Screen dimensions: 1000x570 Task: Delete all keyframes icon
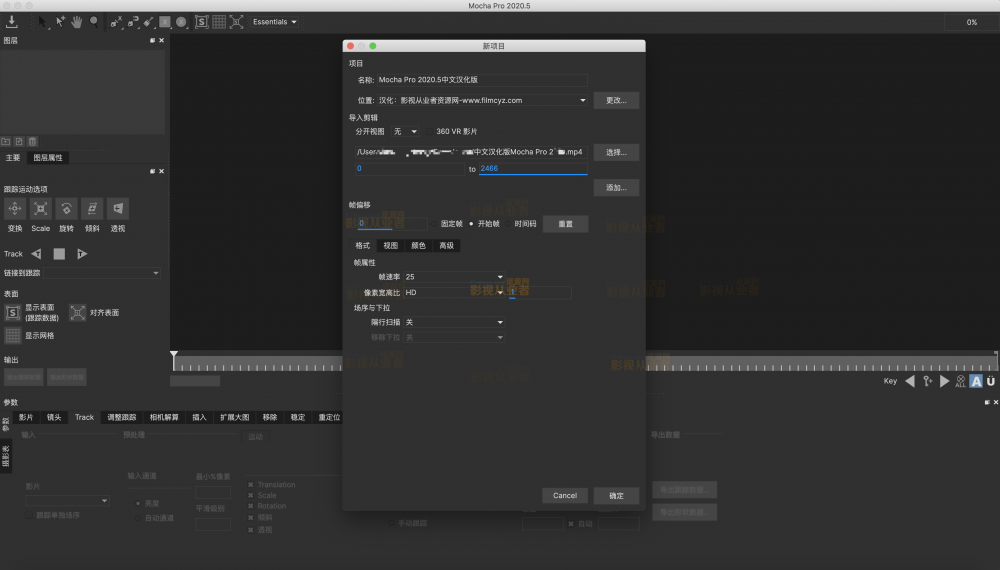960,381
